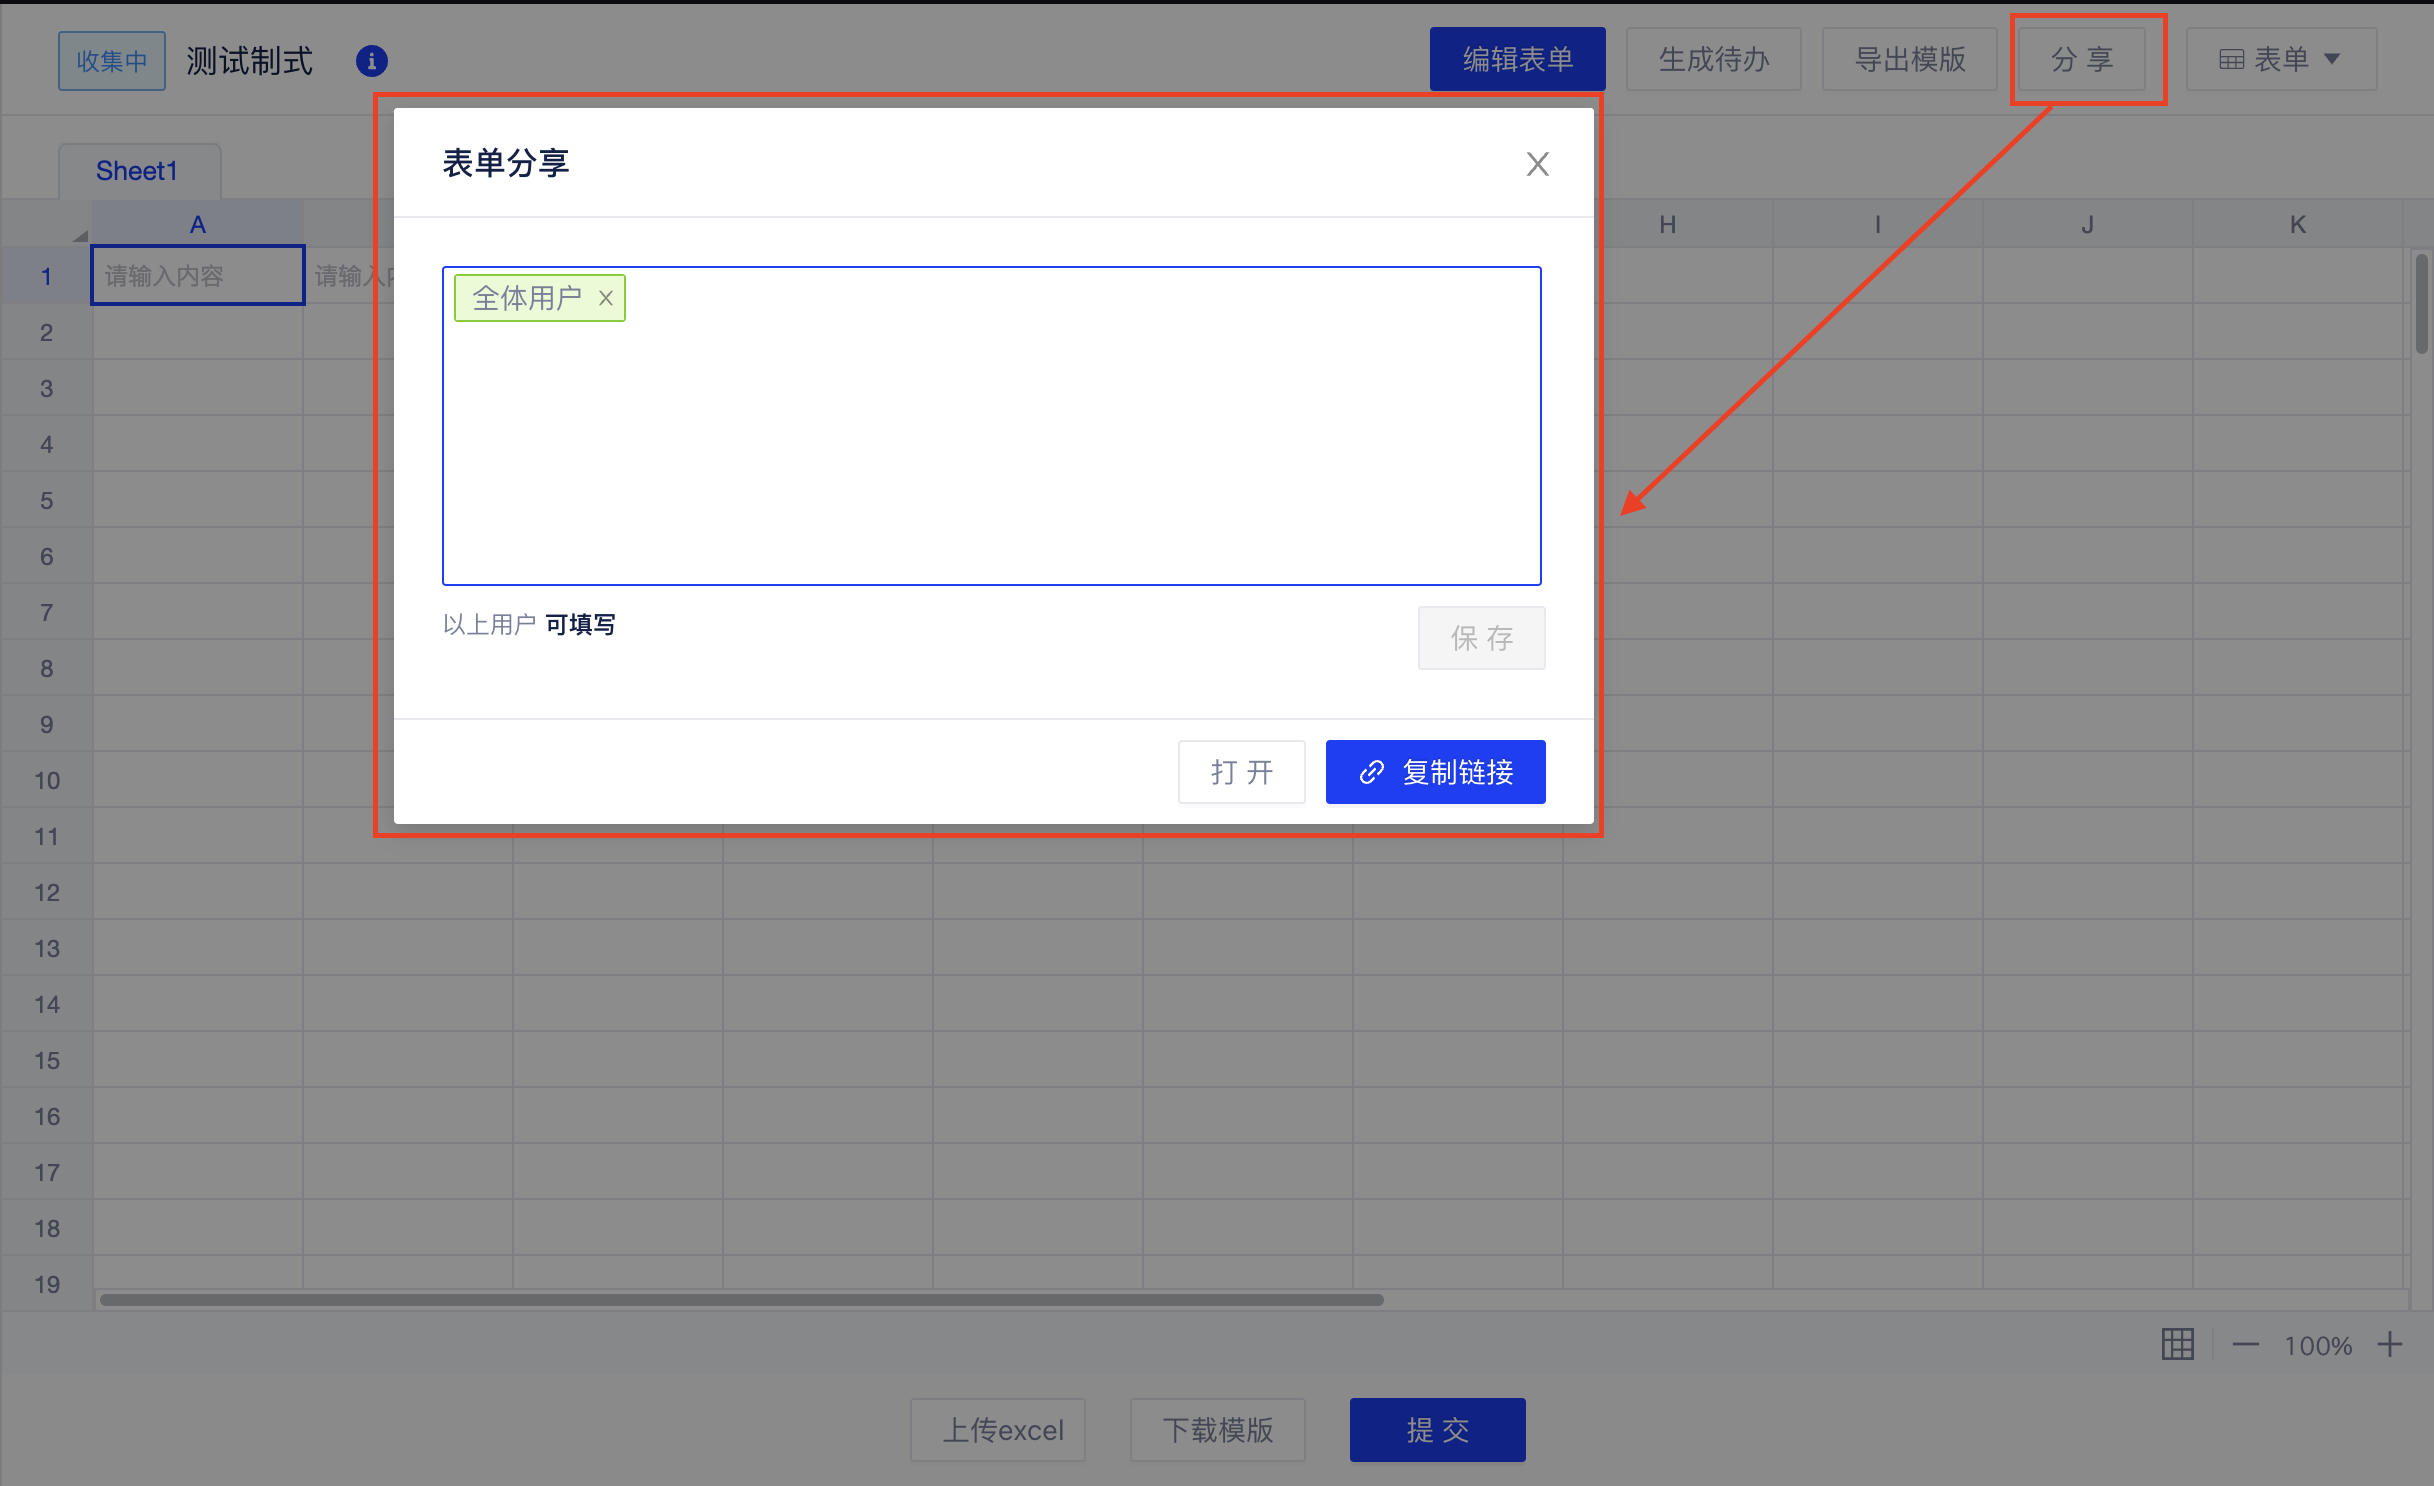The width and height of the screenshot is (2434, 1486).
Task: Click the 打开 button
Action: click(1241, 772)
